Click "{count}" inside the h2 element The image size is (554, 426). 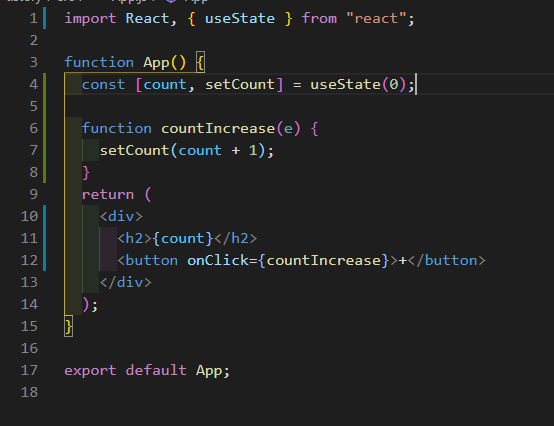[183, 238]
